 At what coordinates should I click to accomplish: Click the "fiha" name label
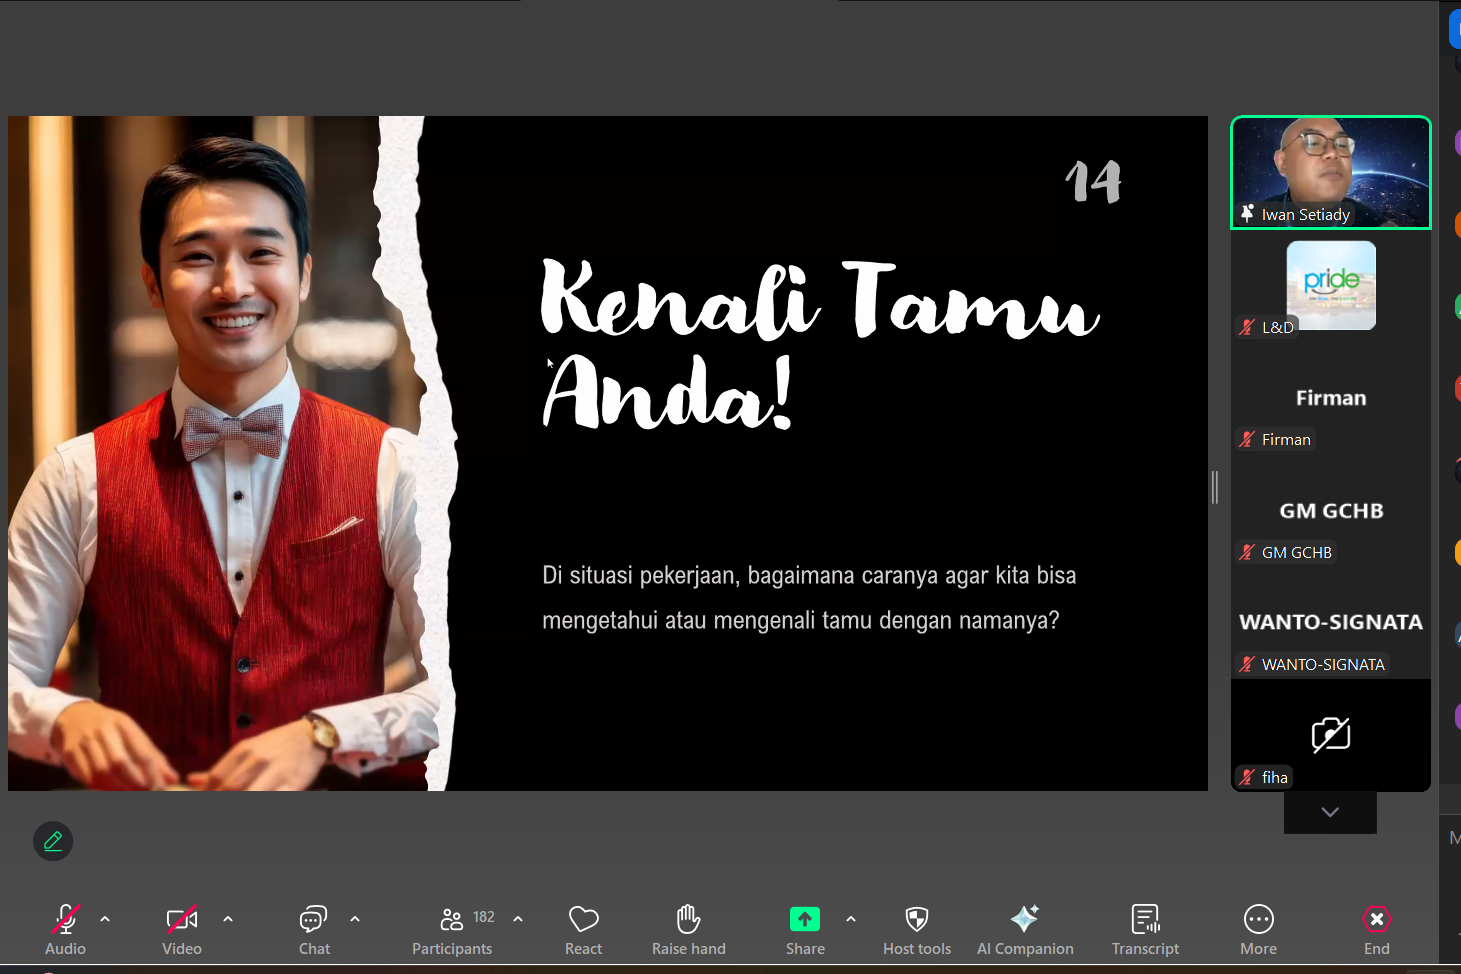point(1275,777)
